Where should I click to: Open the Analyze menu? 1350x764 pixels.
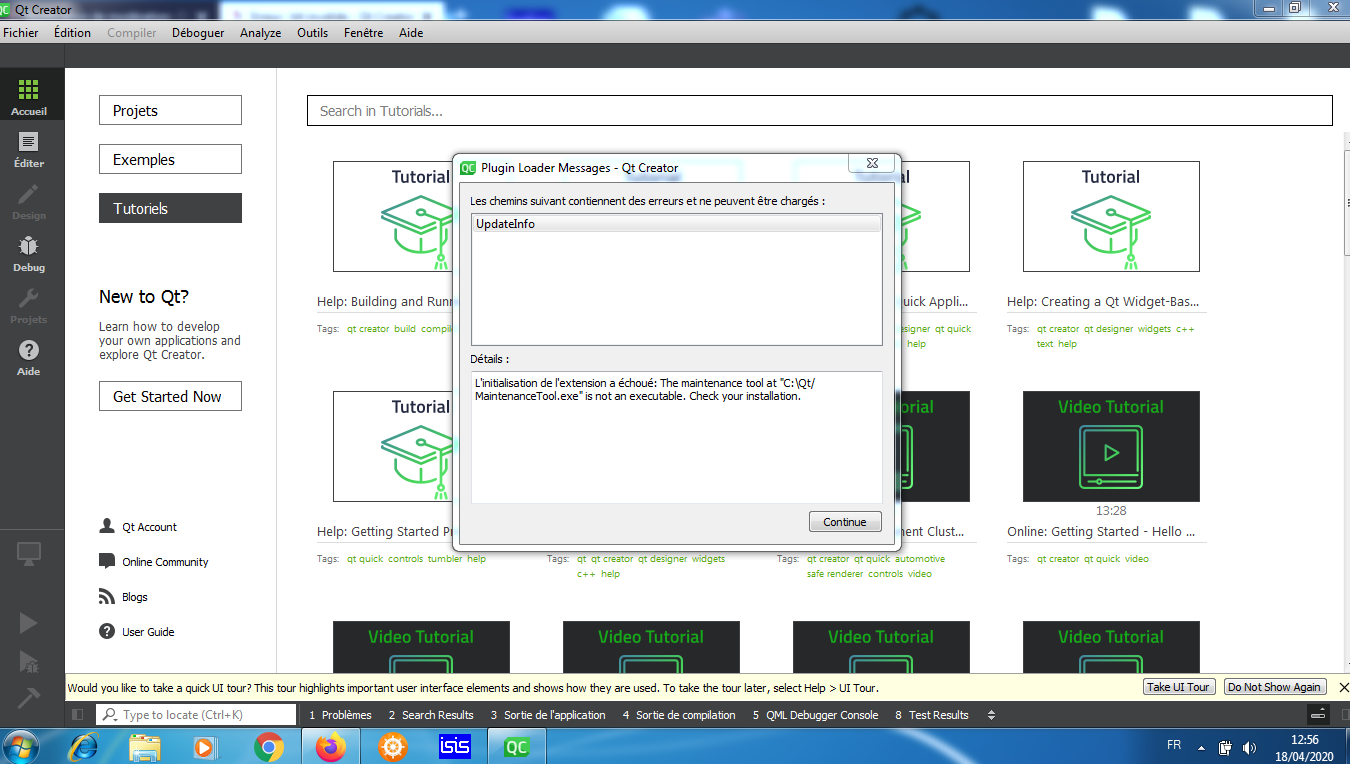pos(261,32)
